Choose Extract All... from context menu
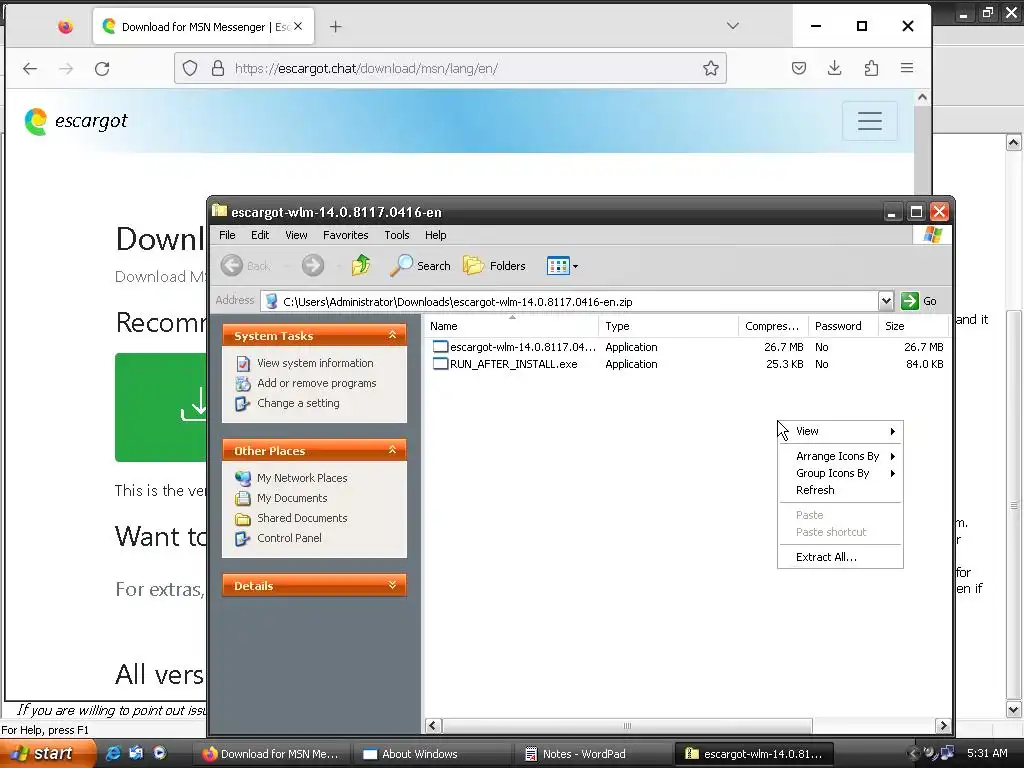 pyautogui.click(x=840, y=557)
